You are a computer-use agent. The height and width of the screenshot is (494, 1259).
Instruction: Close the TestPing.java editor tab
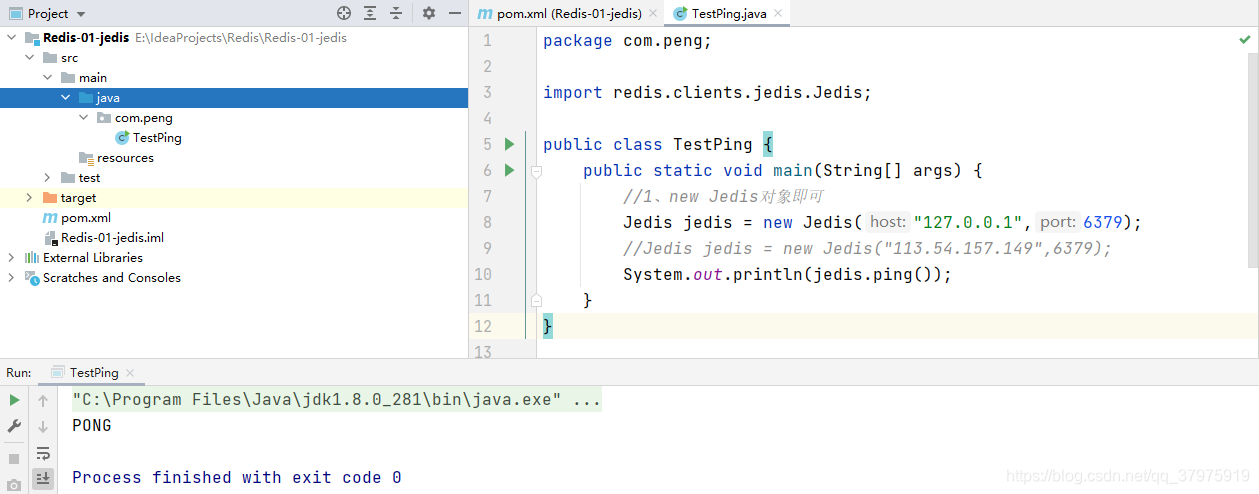pyautogui.click(x=777, y=14)
